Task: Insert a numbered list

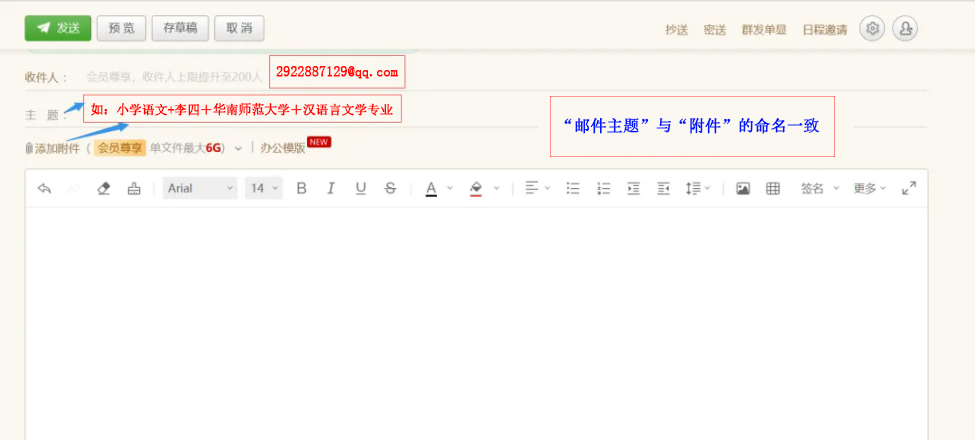Action: point(603,188)
